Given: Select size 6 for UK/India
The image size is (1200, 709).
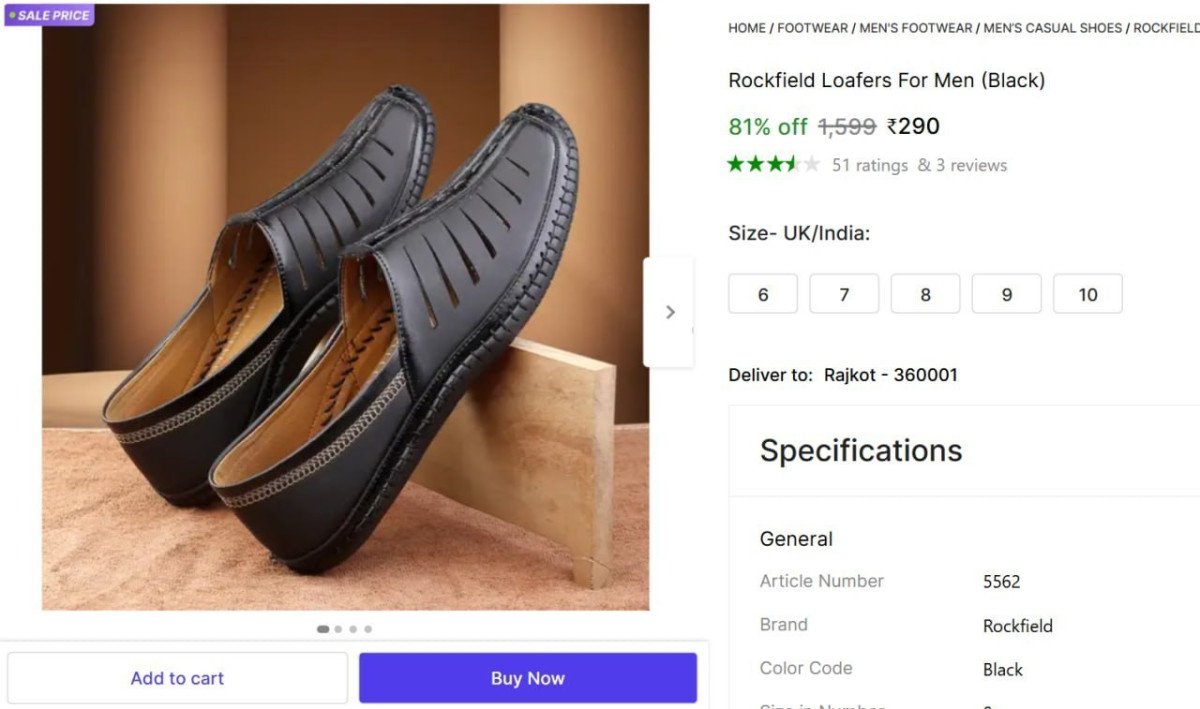Looking at the screenshot, I should coord(763,294).
